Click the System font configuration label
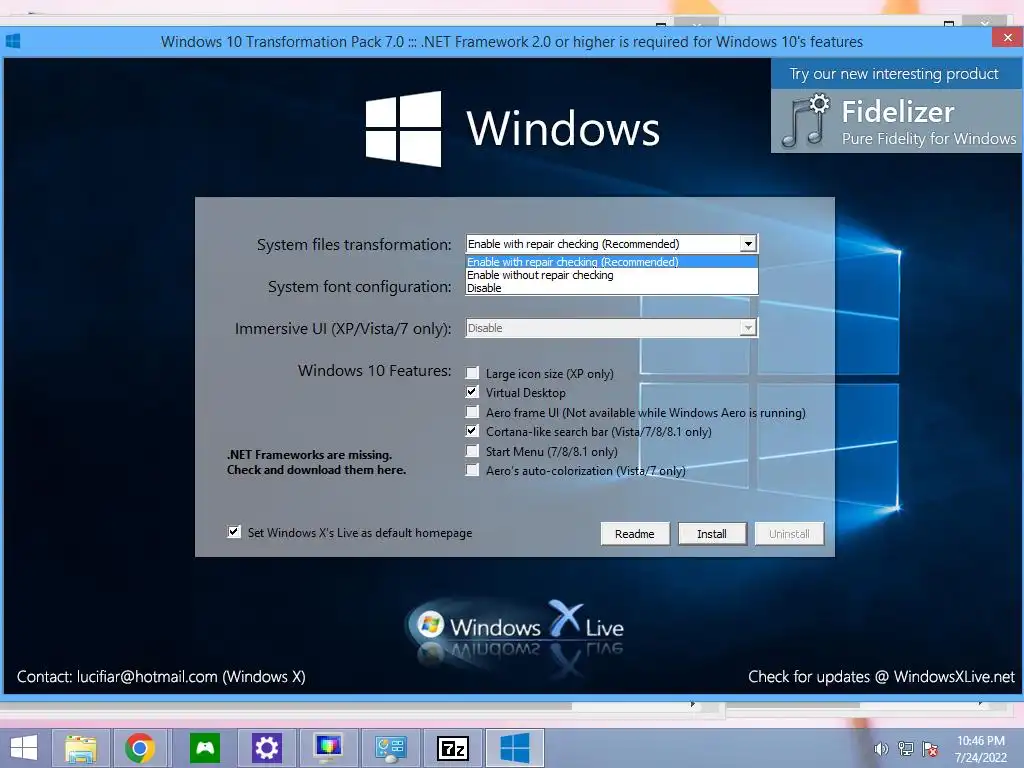The image size is (1024, 768). (x=359, y=287)
